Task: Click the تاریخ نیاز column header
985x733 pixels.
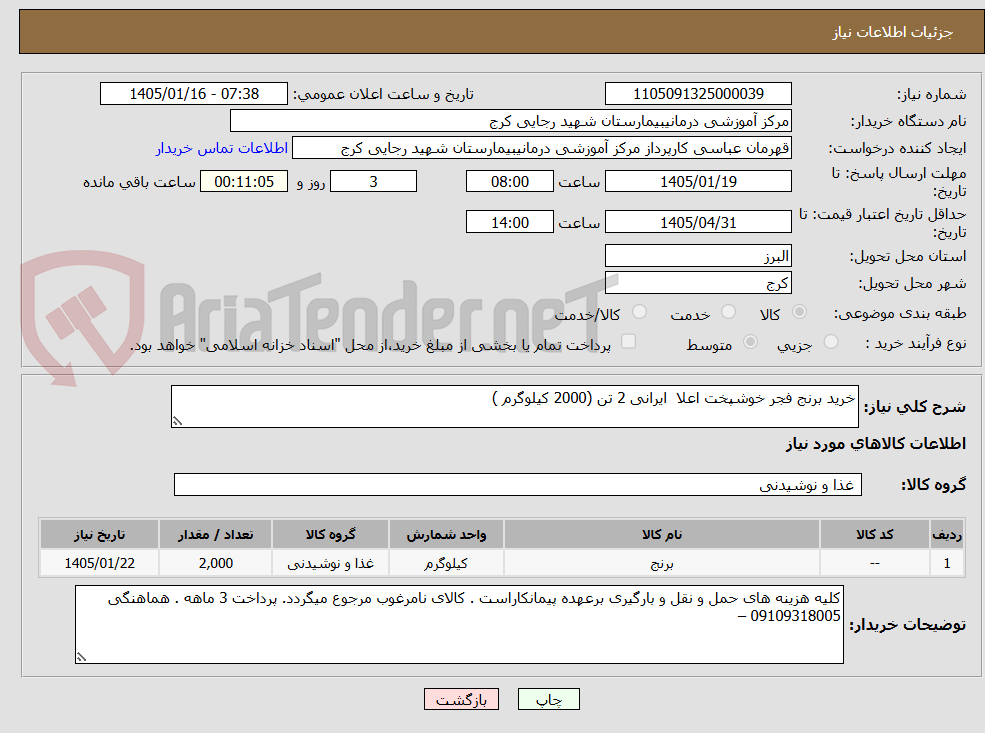Action: 99,535
